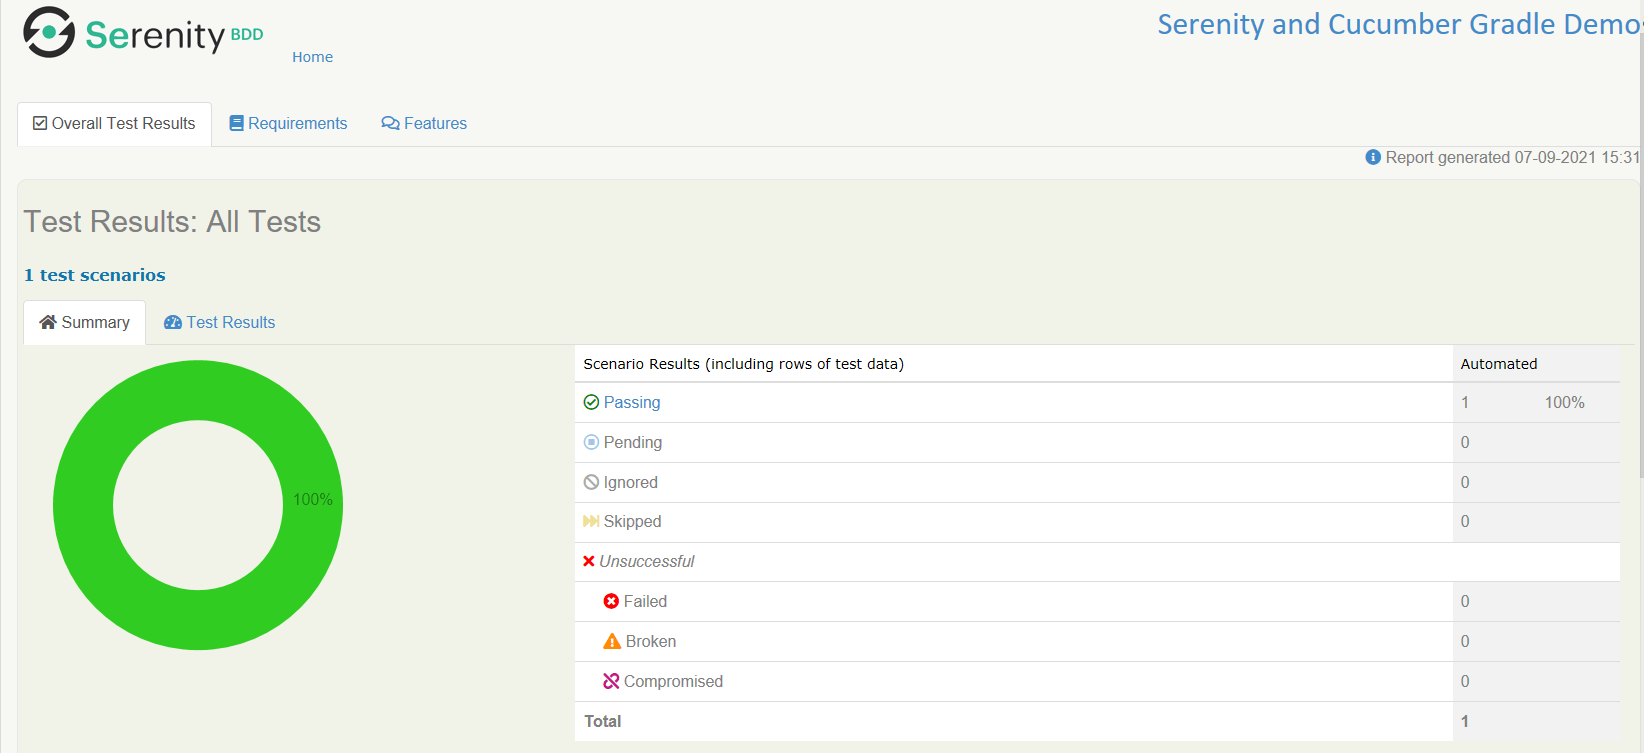Viewport: 1644px width, 753px height.
Task: Click the Compromised count value 0
Action: pos(1465,681)
